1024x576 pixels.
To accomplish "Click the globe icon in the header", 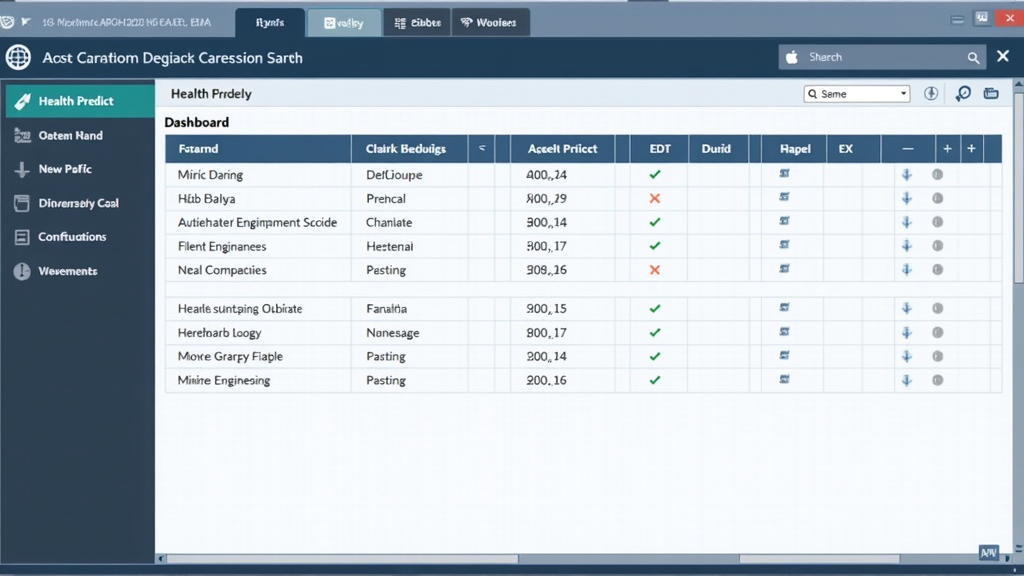I will [18, 57].
